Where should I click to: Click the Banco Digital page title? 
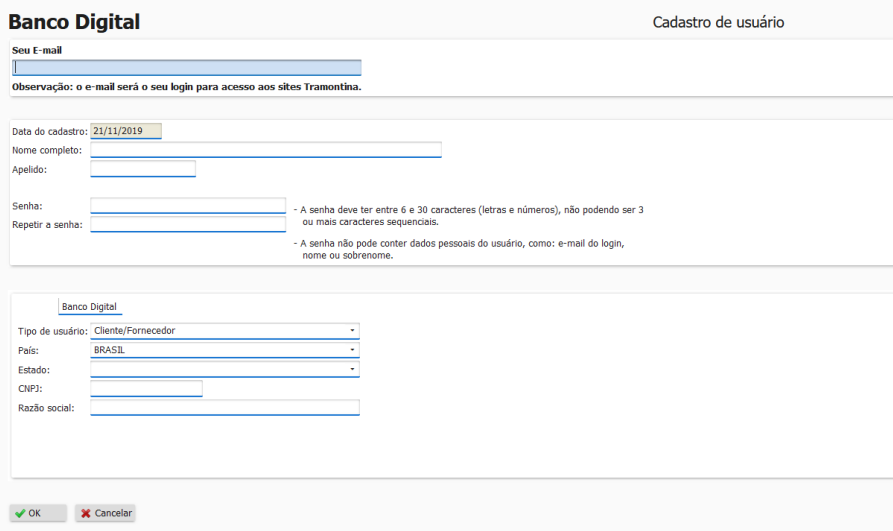point(74,22)
